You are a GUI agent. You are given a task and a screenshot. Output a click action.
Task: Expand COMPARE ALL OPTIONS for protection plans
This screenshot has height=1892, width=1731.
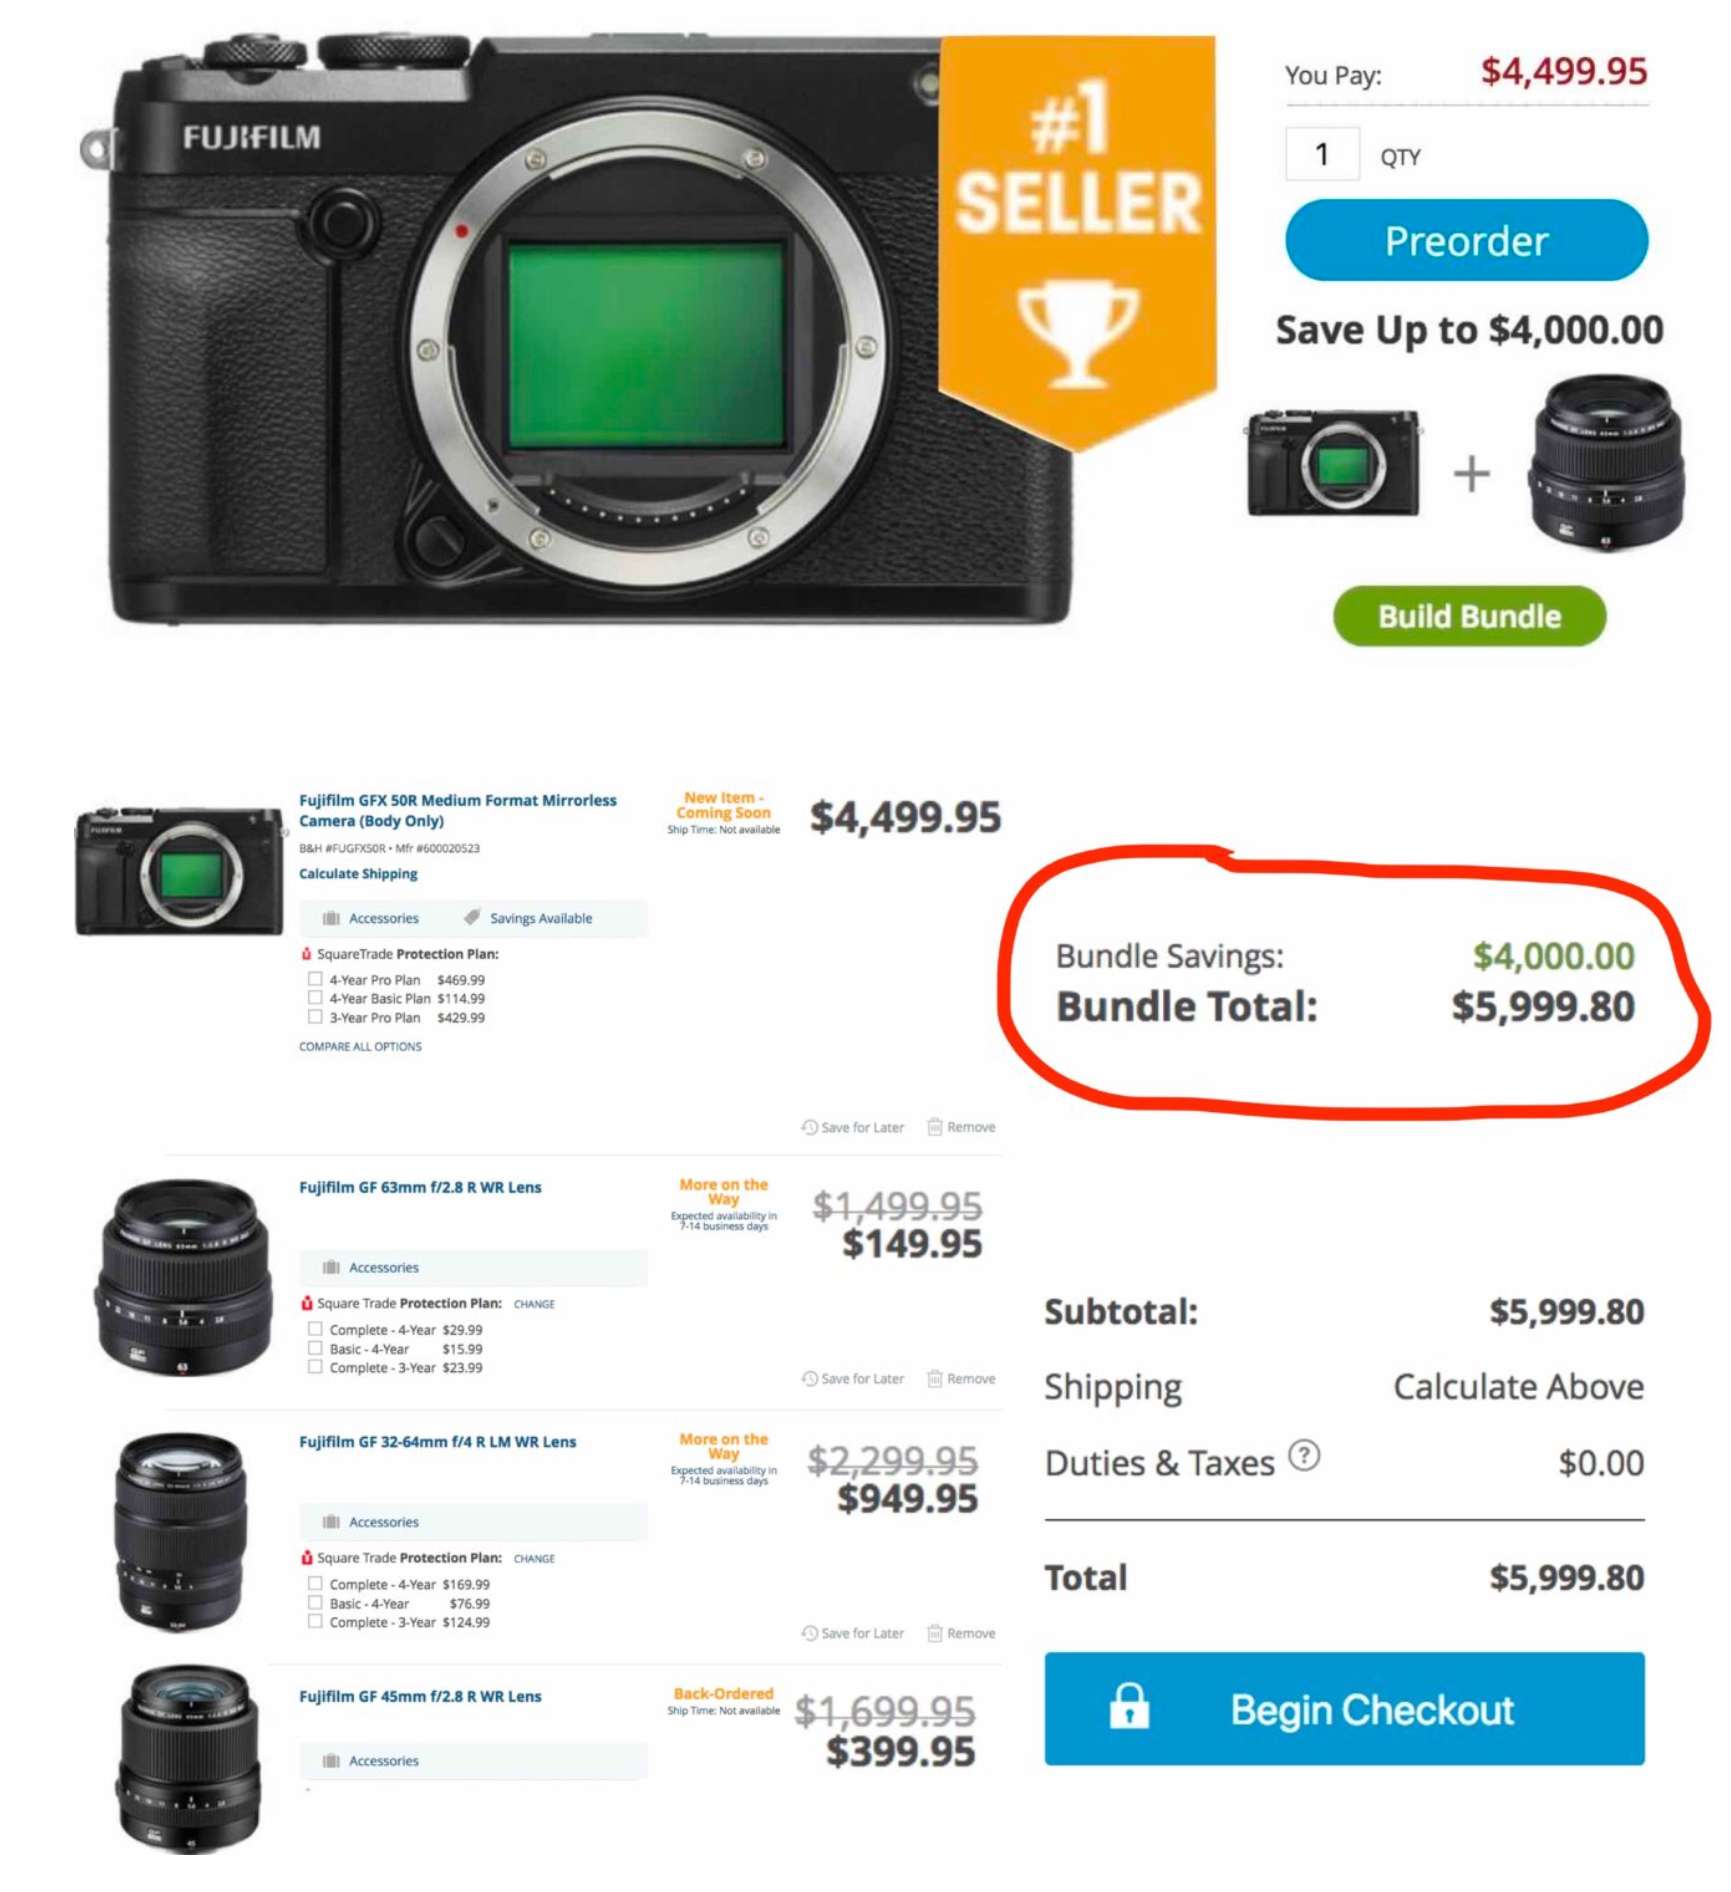click(360, 1046)
